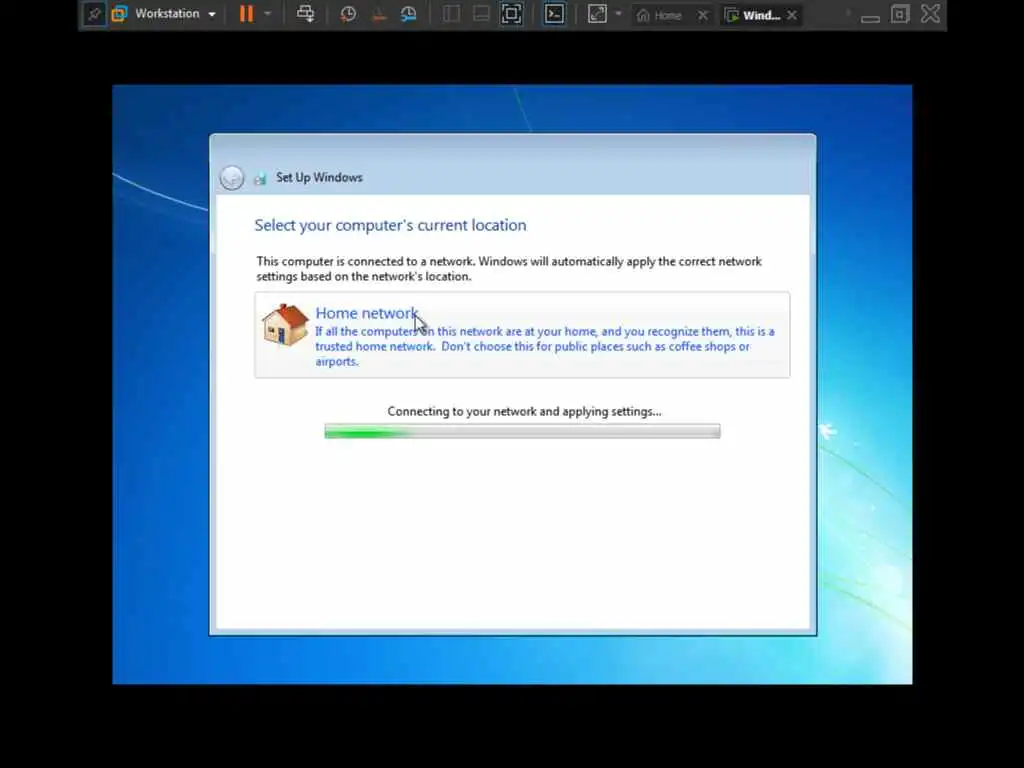Open the console view icon
Image resolution: width=1024 pixels, height=768 pixels.
(x=554, y=14)
